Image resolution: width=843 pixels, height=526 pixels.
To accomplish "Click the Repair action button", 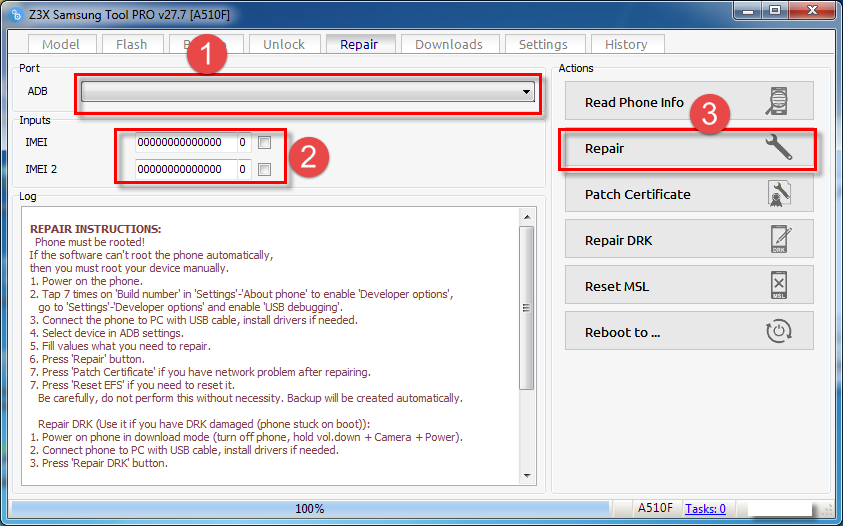I will point(689,148).
